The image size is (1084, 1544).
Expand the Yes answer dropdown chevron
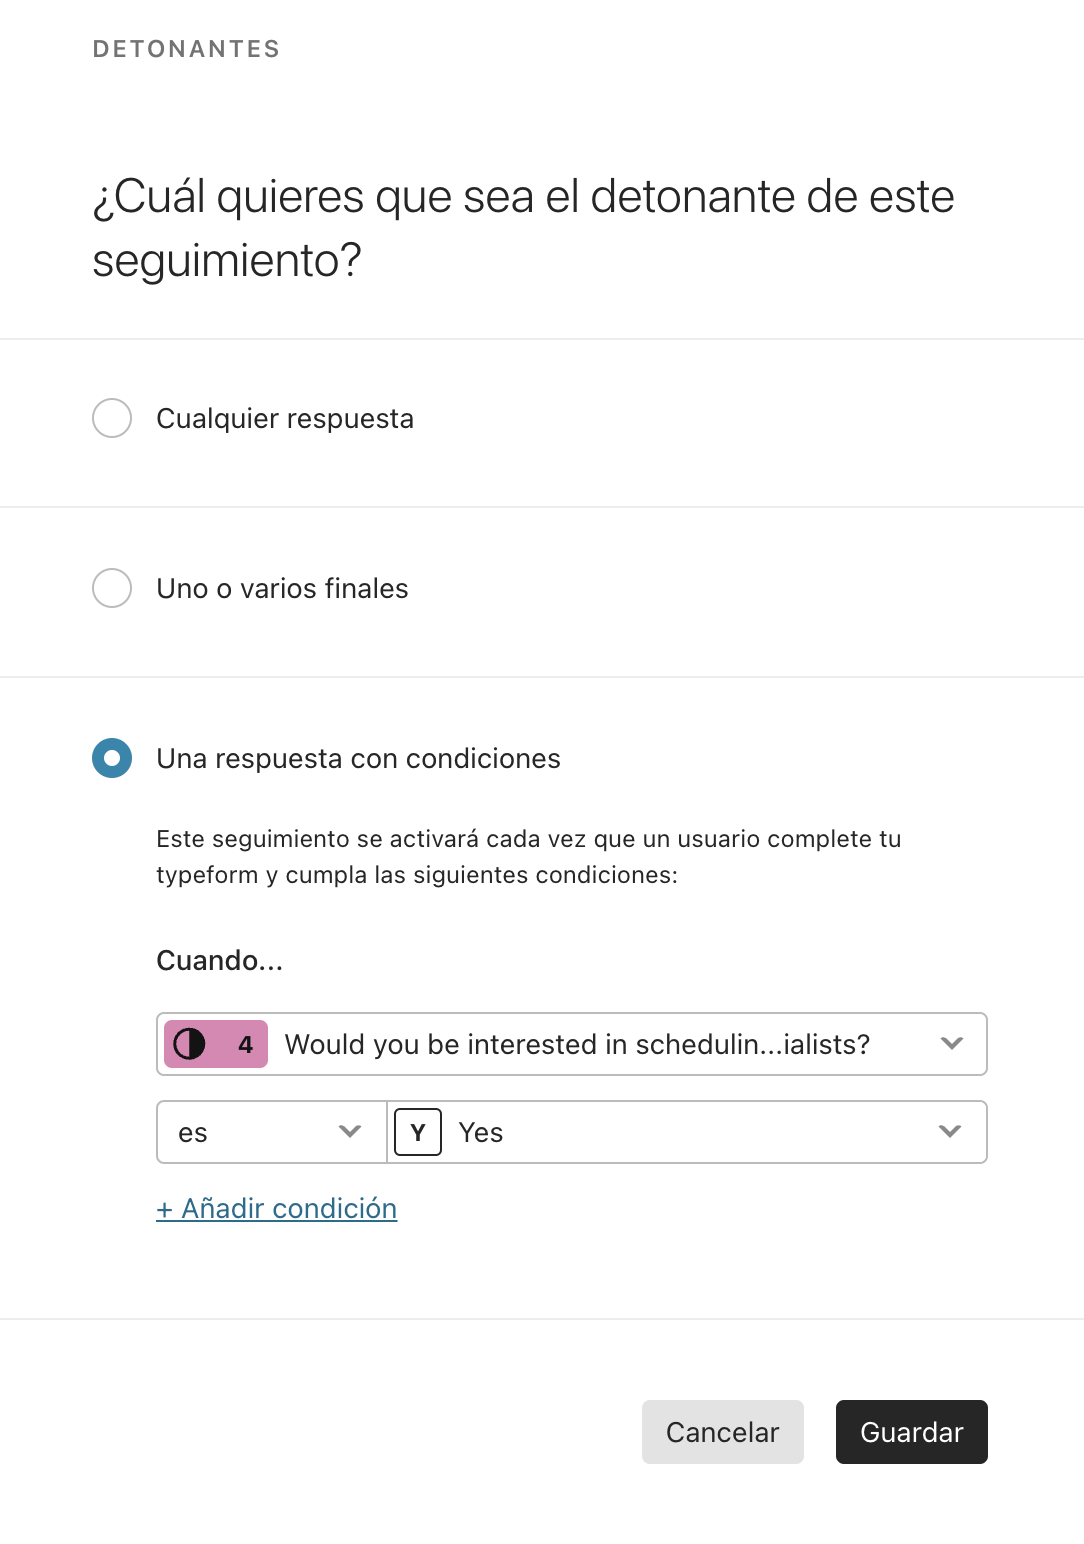point(950,1131)
